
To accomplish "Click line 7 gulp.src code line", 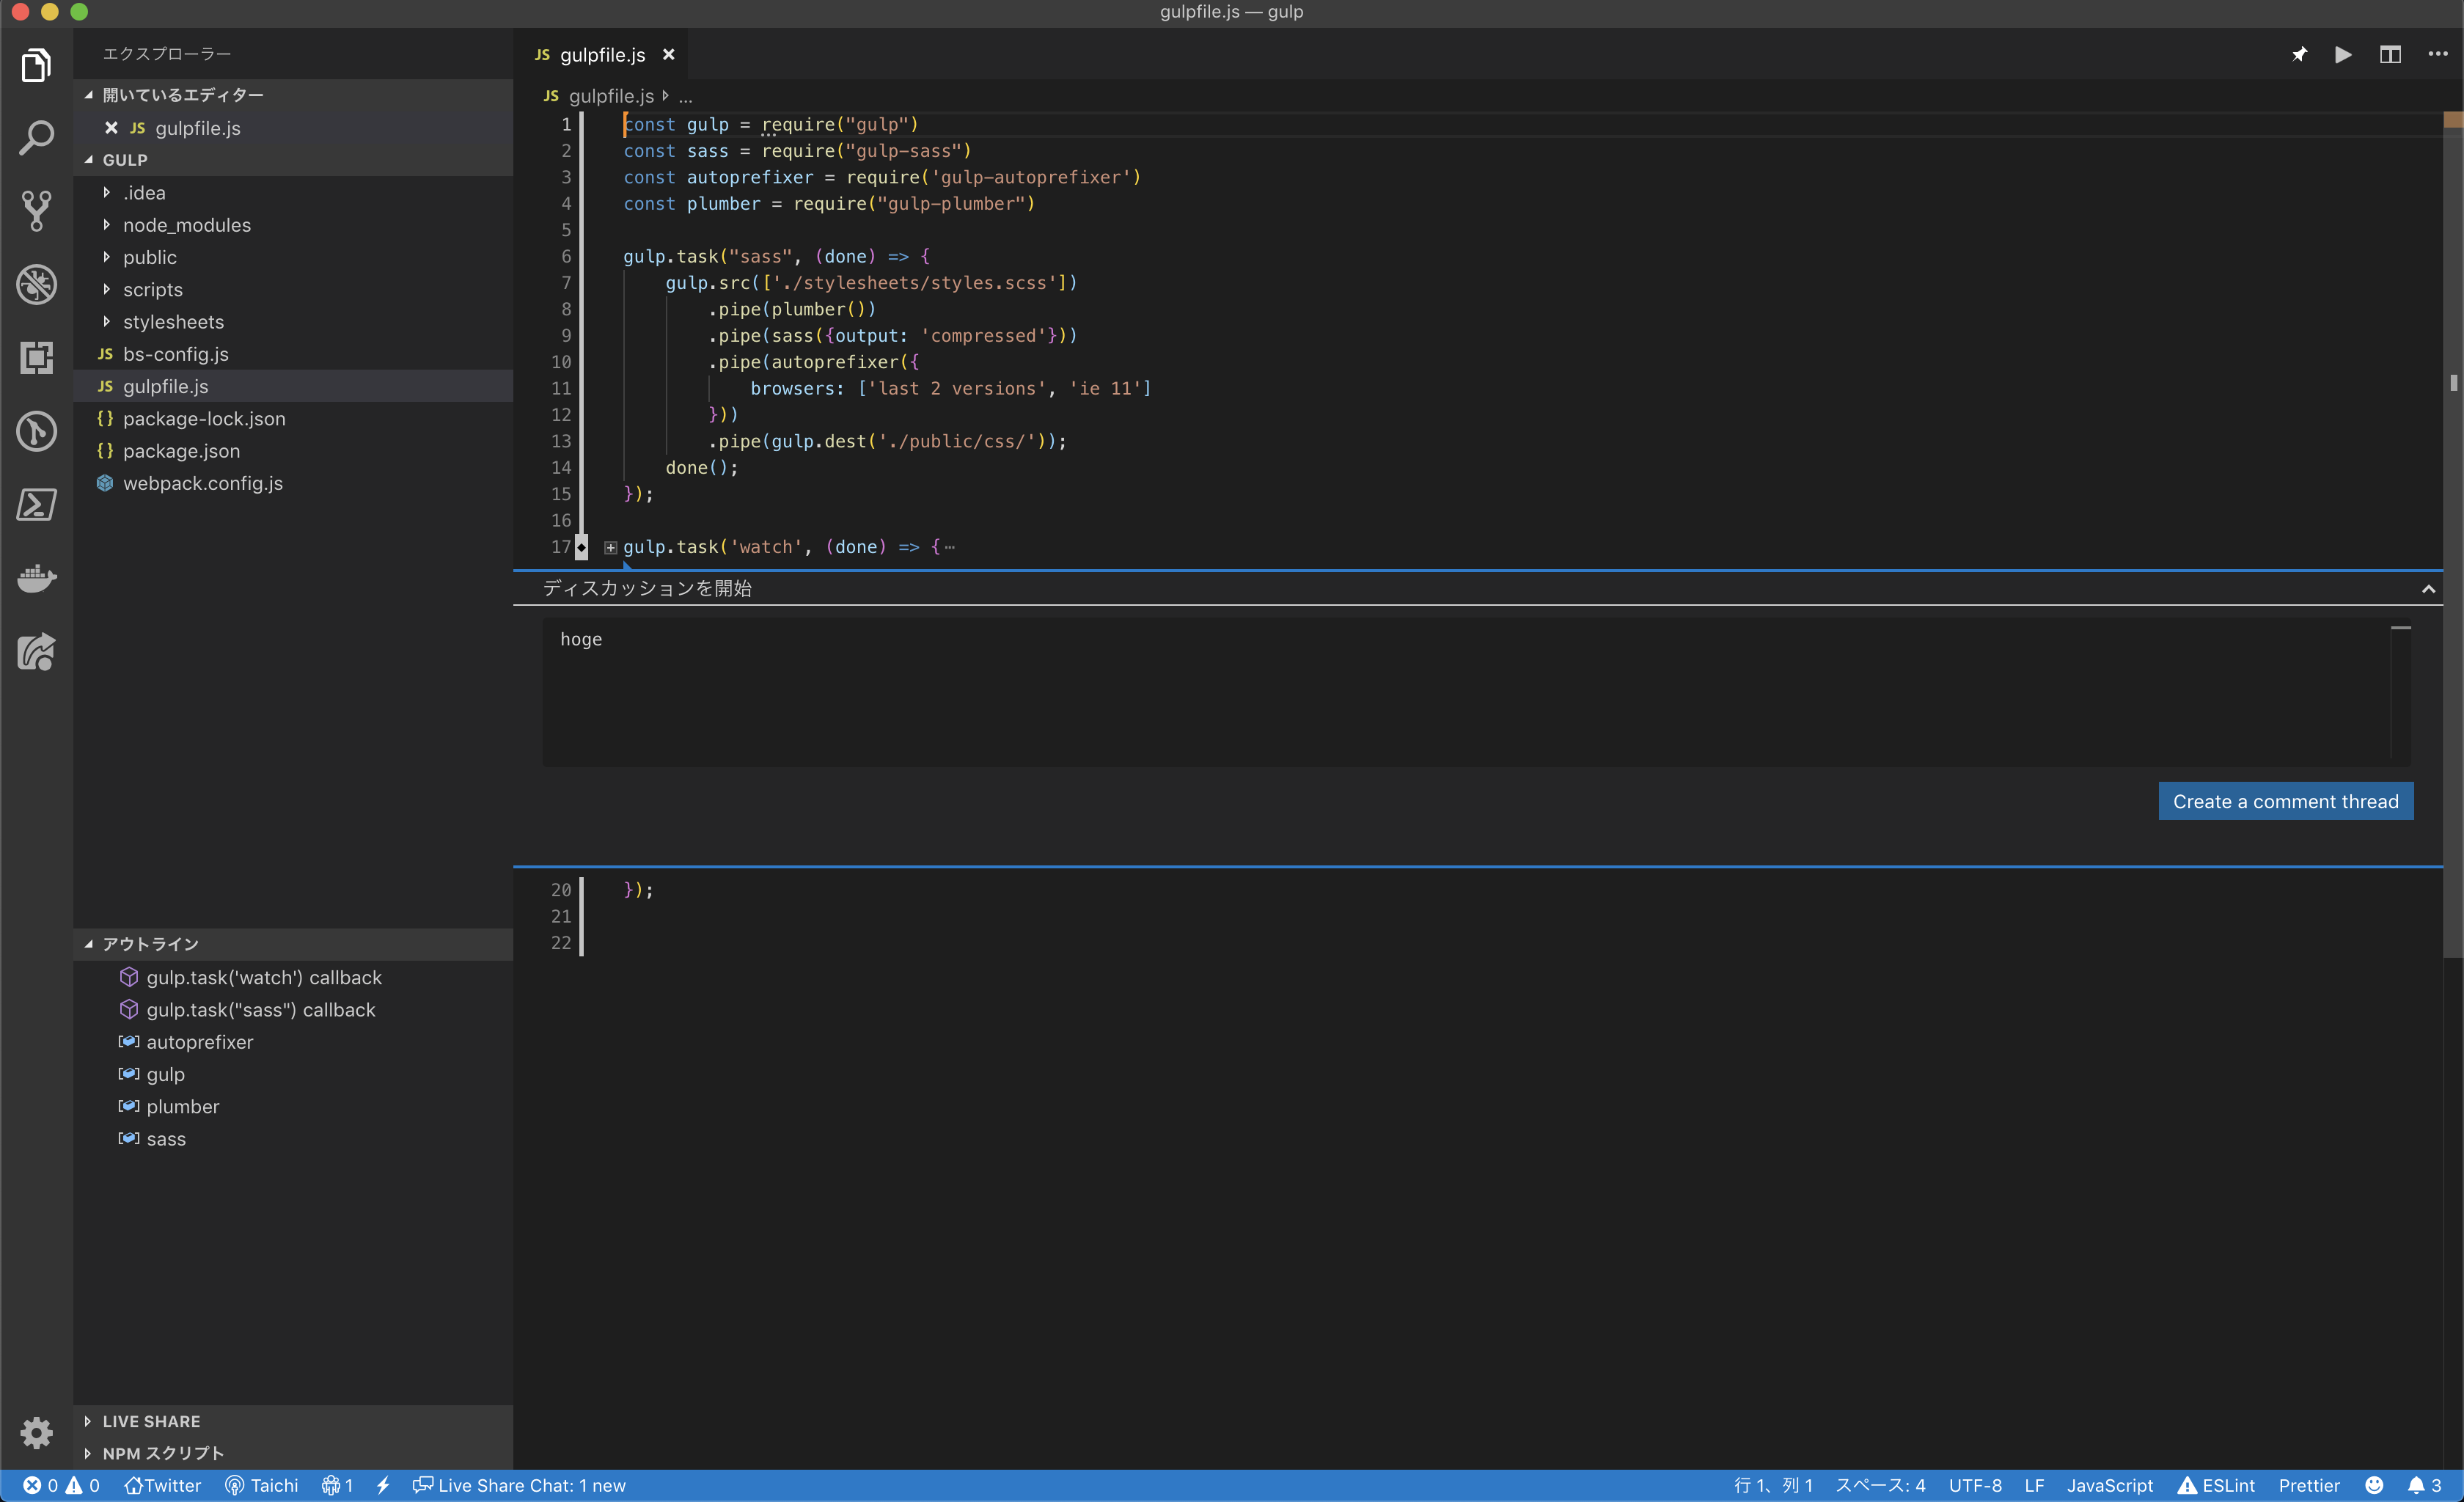I will tap(871, 283).
